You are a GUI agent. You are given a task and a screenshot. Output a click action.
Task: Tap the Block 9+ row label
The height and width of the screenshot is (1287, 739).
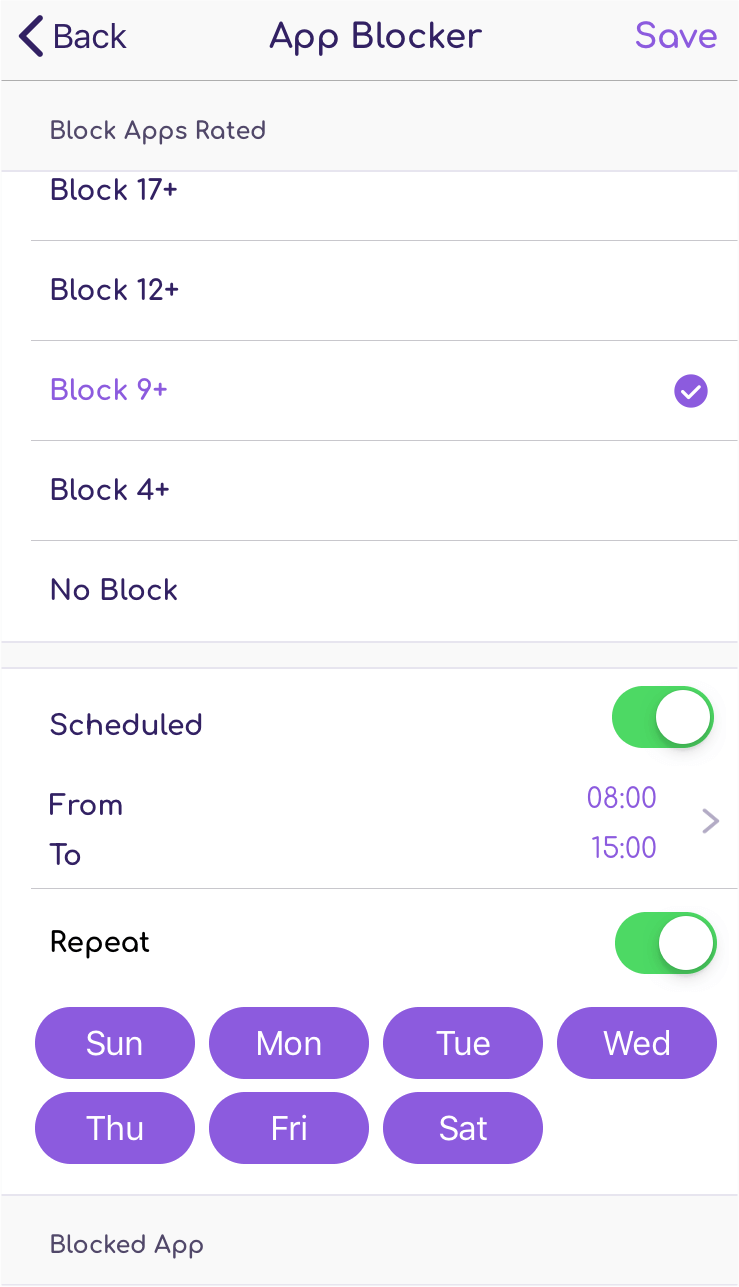pyautogui.click(x=109, y=390)
